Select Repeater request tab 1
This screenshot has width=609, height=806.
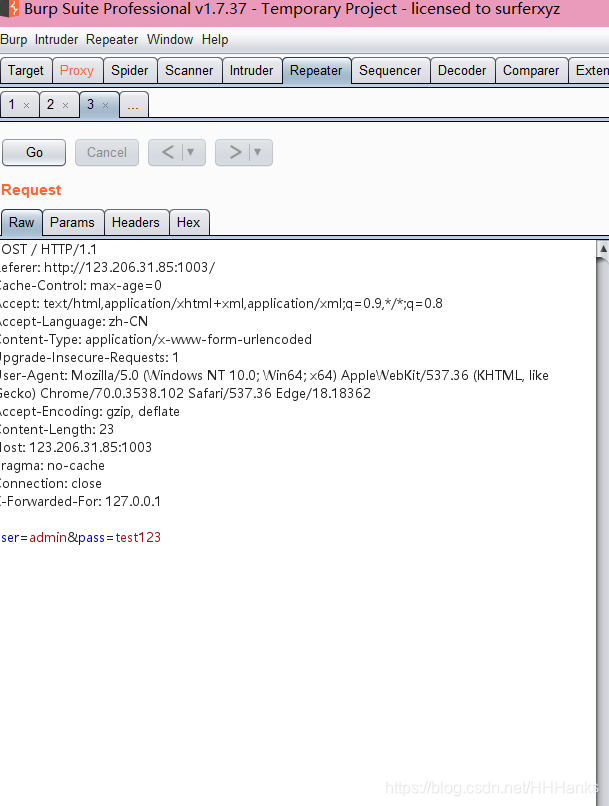pyautogui.click(x=12, y=104)
